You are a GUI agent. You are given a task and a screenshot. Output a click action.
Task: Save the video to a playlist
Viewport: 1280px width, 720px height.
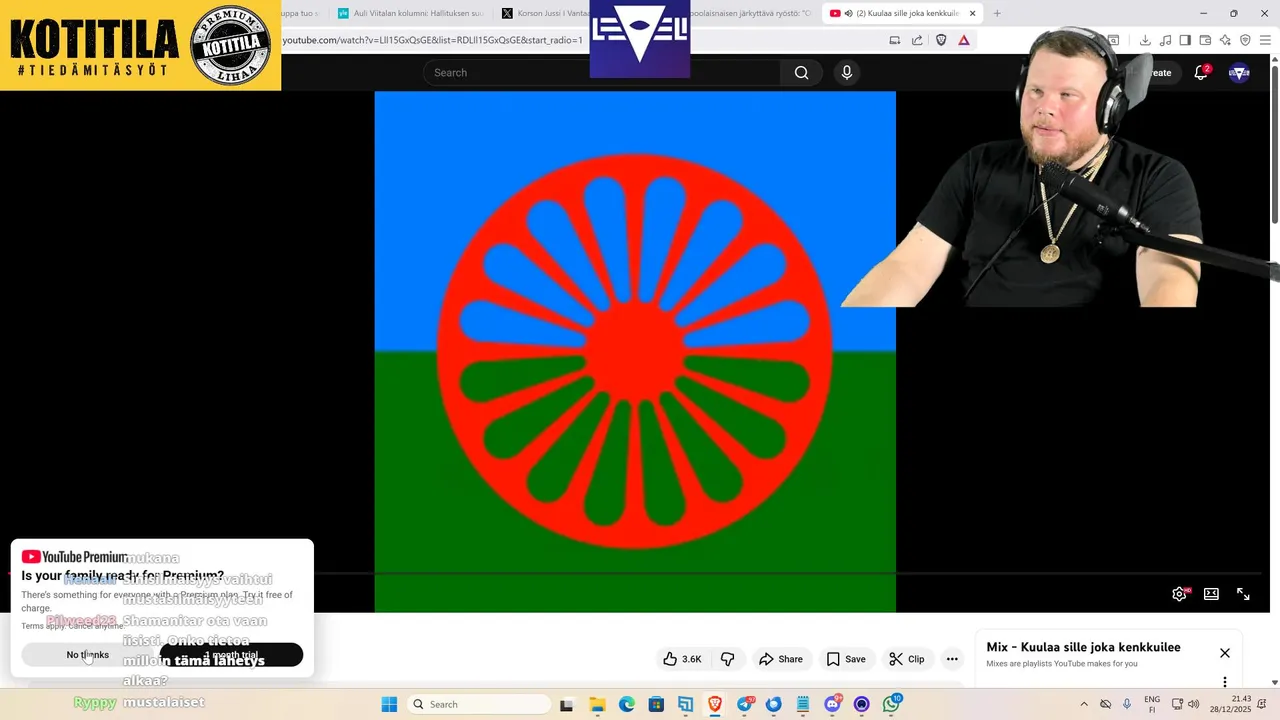pos(846,659)
